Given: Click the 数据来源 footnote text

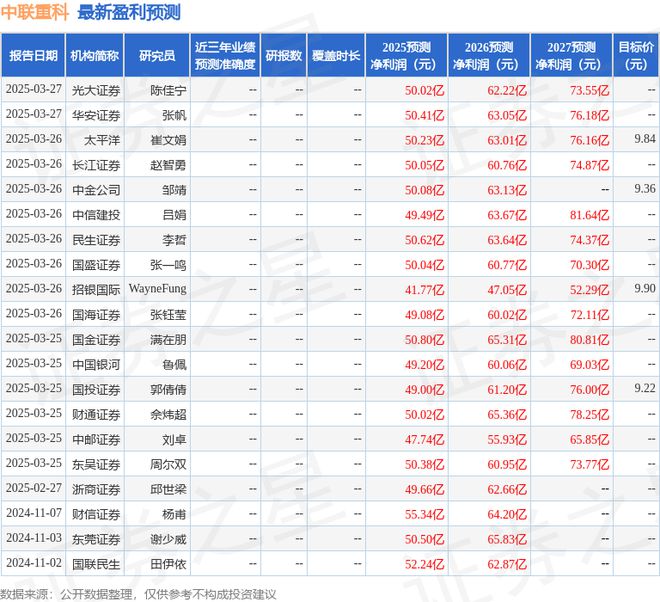Looking at the screenshot, I should click(x=138, y=594).
